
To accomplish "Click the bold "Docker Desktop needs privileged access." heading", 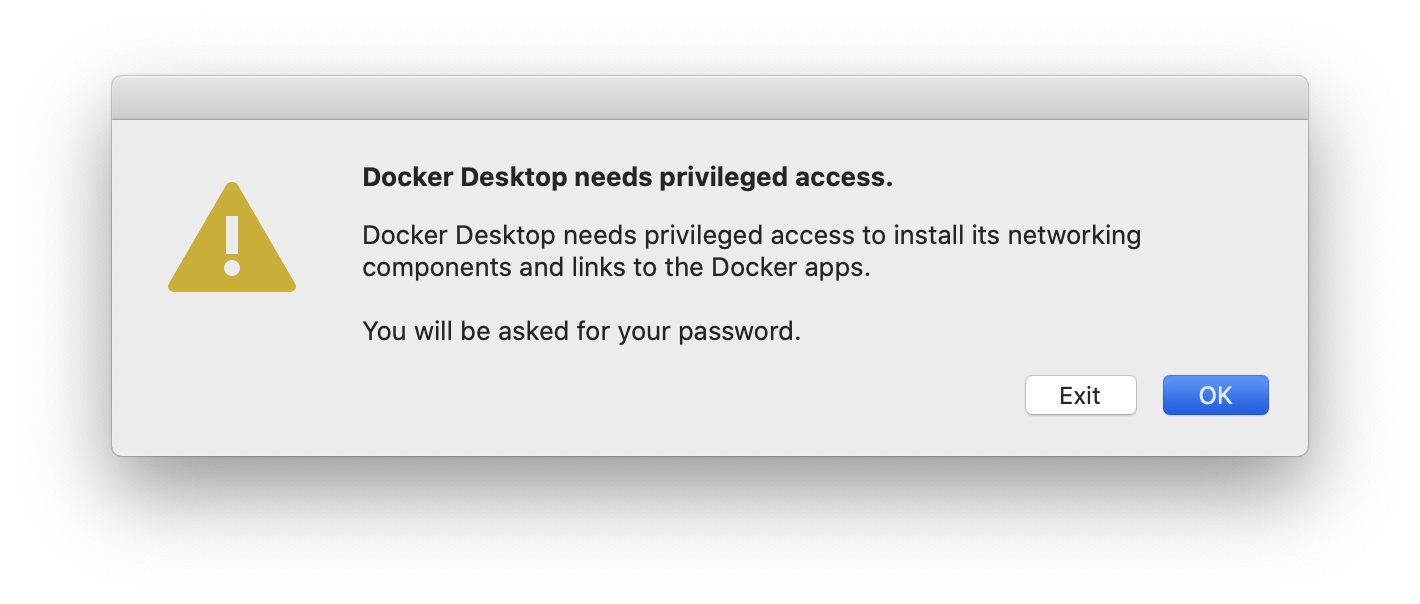I will pos(627,178).
